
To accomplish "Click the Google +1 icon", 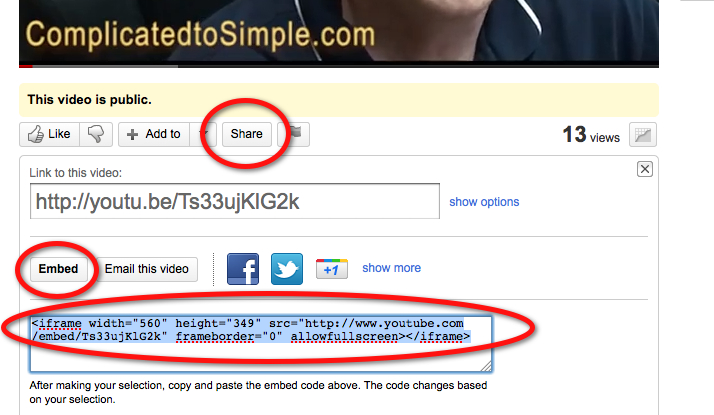I will [x=332, y=269].
